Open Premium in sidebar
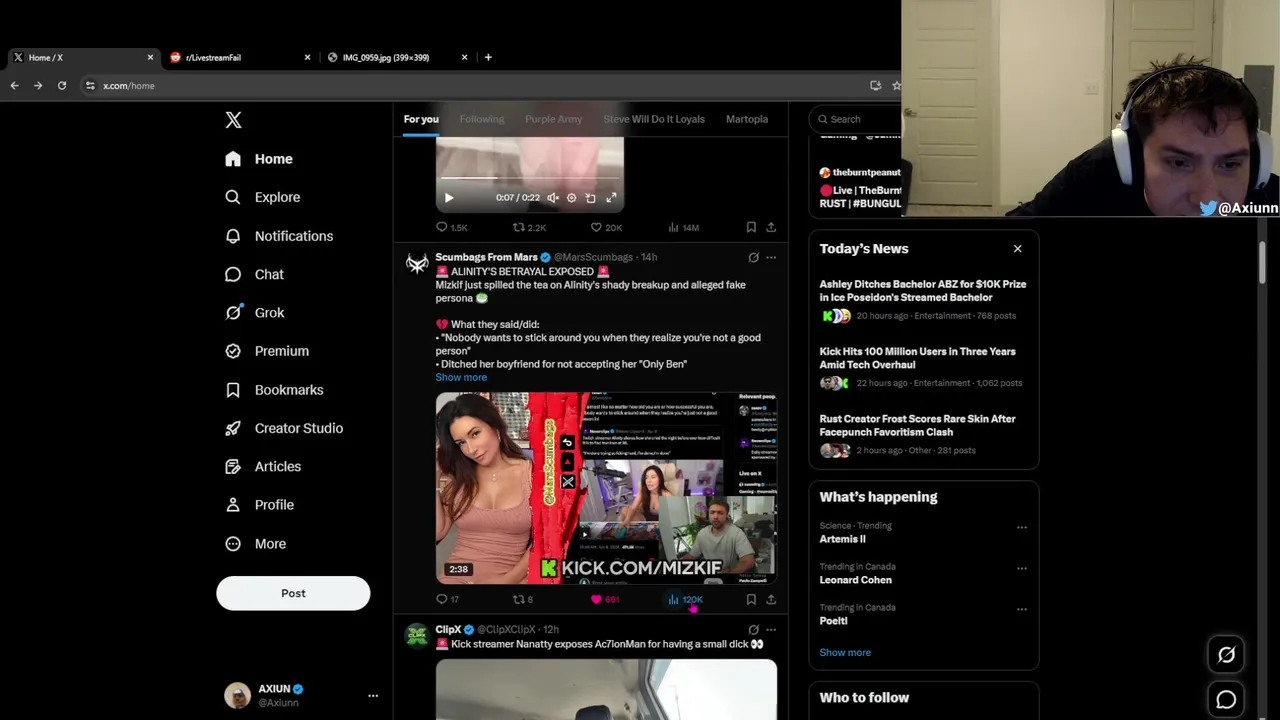1280x720 pixels. click(267, 351)
